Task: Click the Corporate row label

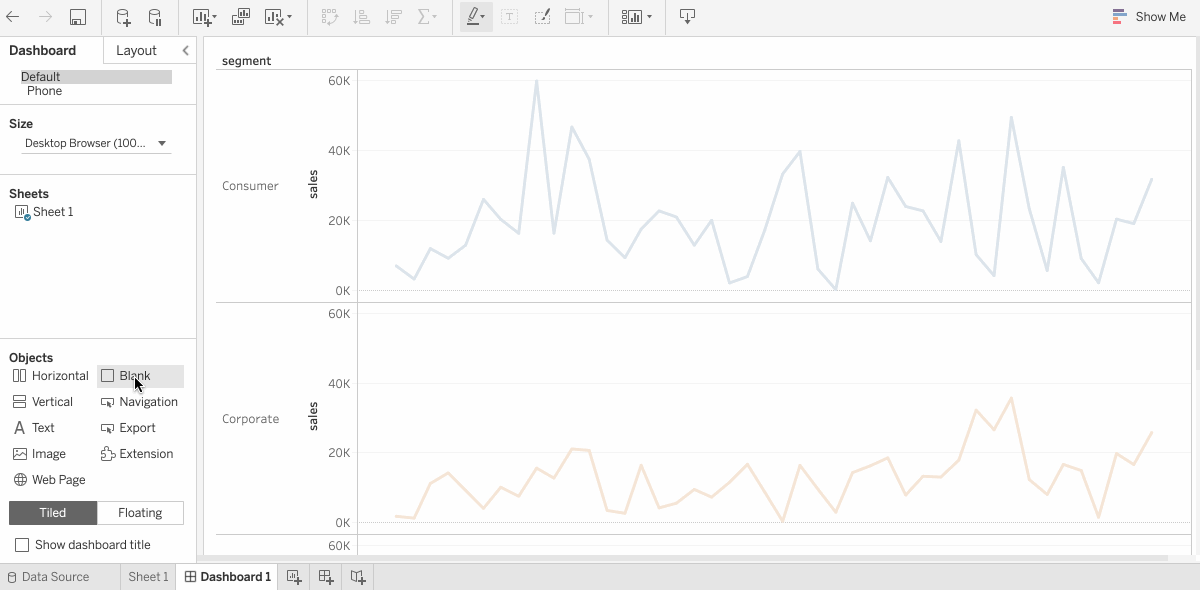Action: (x=250, y=419)
